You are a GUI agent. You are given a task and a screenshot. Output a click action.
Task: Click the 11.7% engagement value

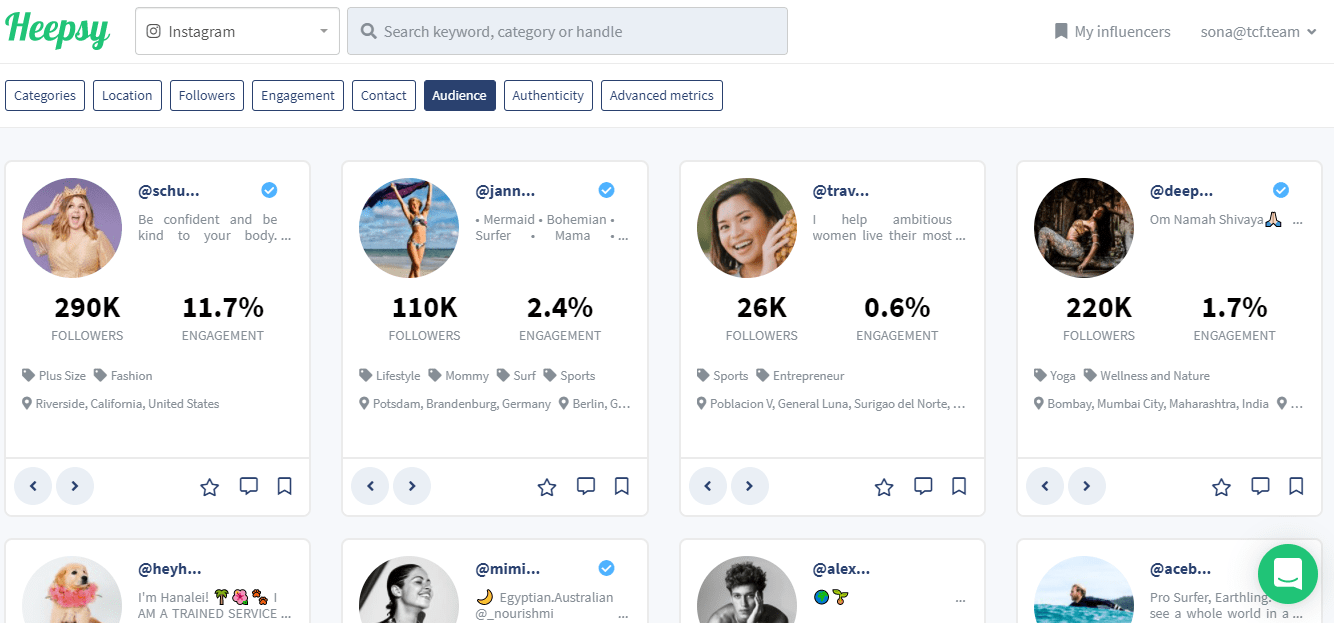(x=223, y=307)
